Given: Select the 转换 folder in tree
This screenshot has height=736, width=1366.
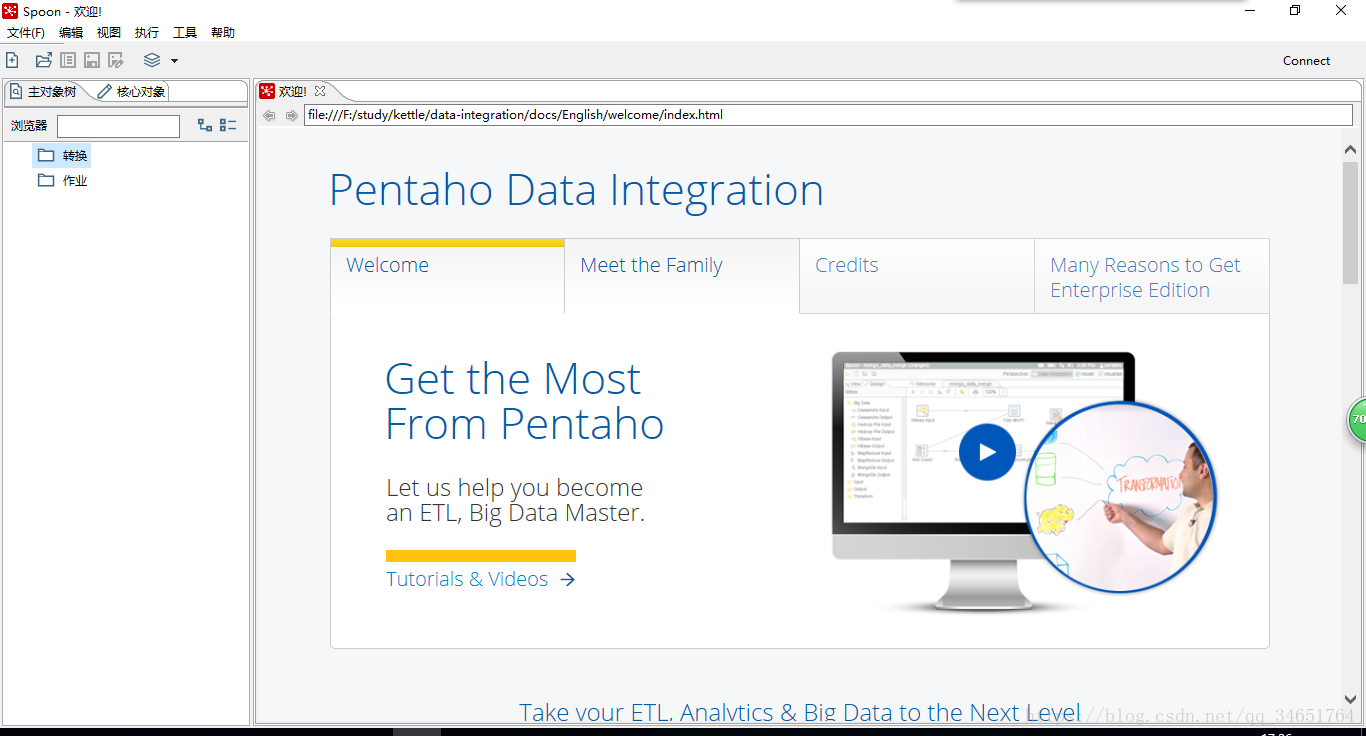Looking at the screenshot, I should [x=63, y=155].
